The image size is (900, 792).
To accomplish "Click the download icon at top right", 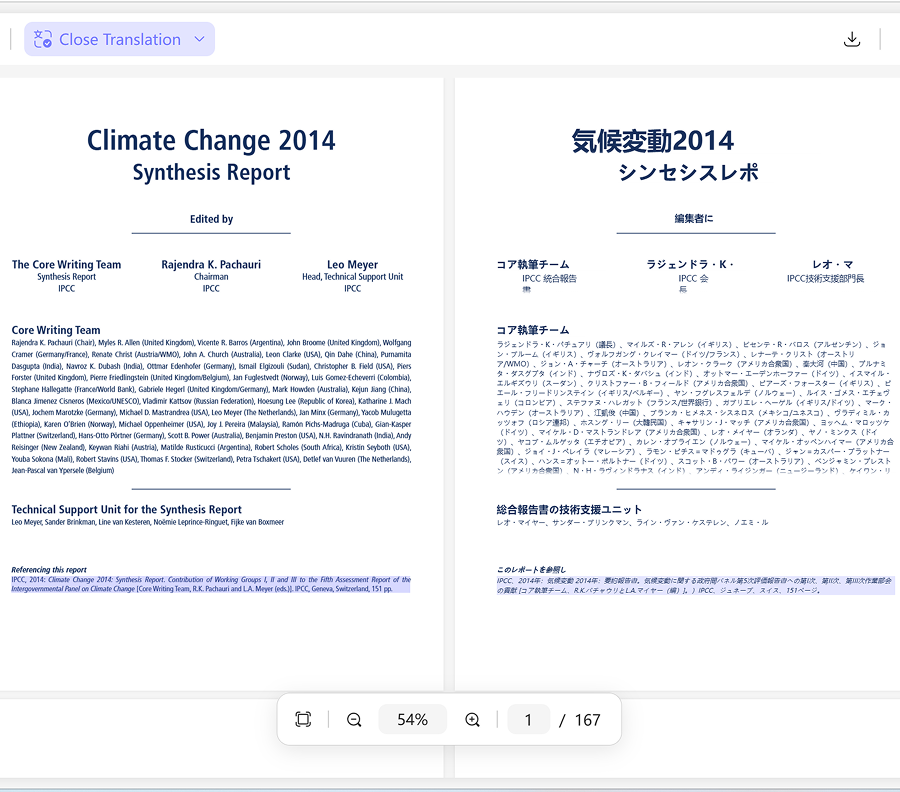I will pos(852,38).
